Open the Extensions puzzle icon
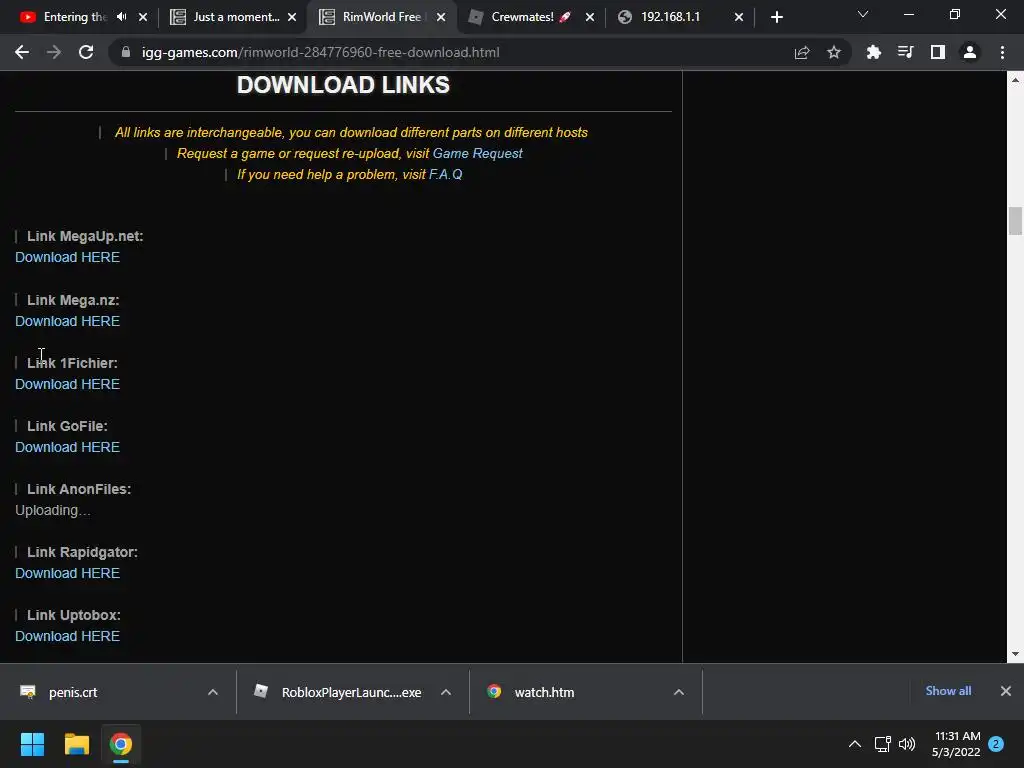This screenshot has height=768, width=1024. 873,52
